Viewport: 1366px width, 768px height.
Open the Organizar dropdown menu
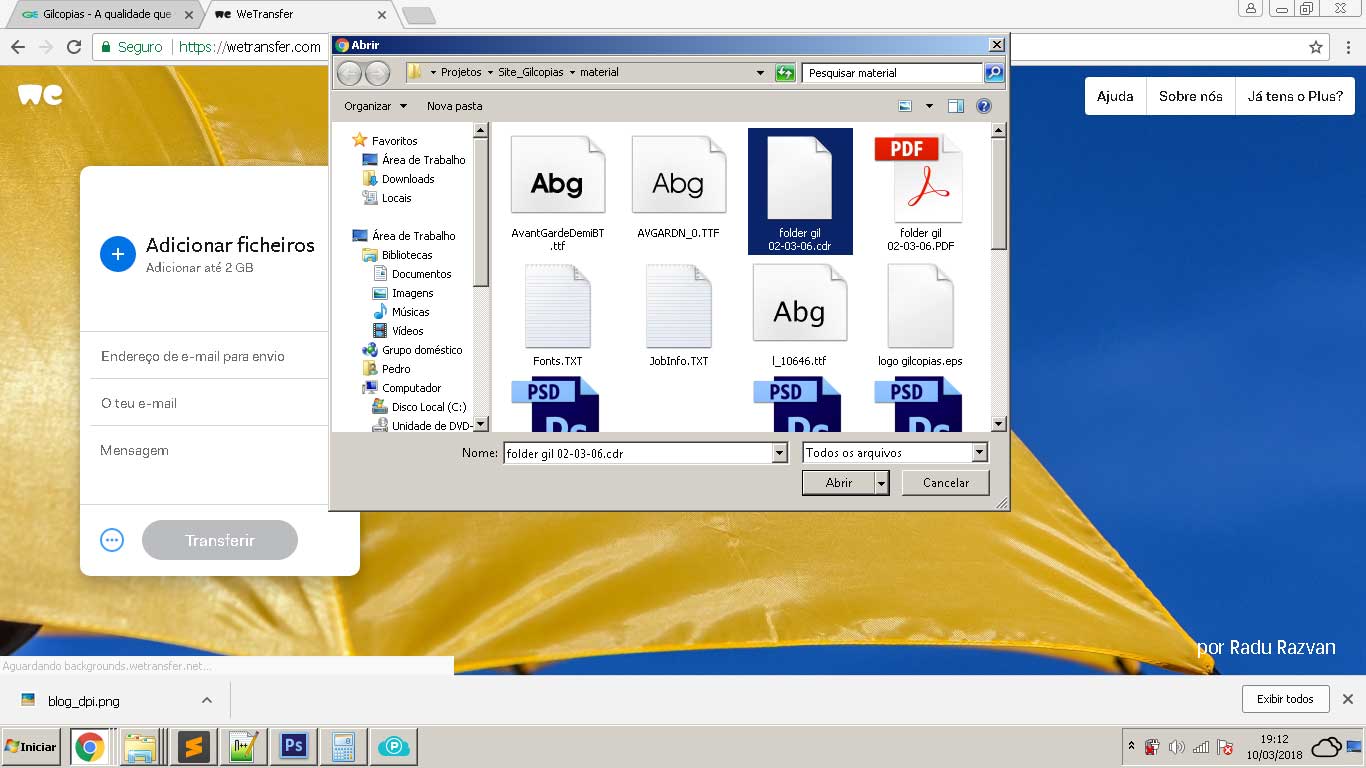tap(375, 106)
